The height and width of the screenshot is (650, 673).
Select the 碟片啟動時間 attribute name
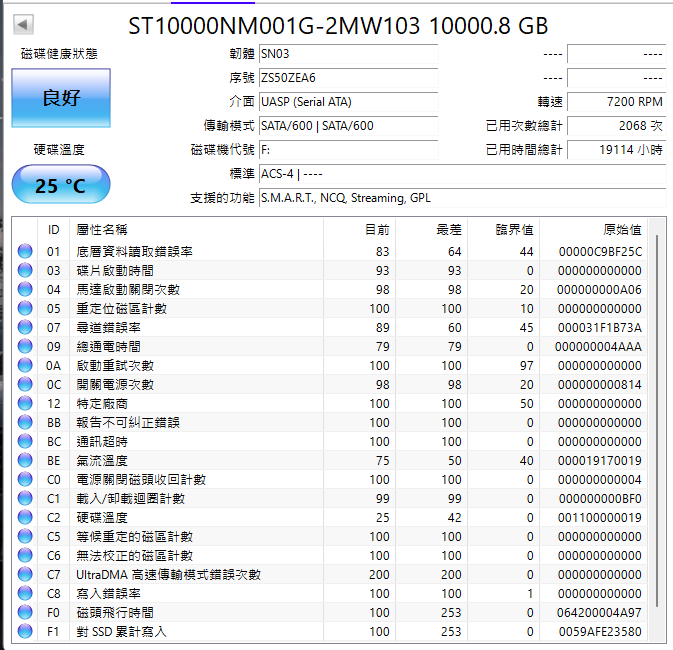pos(115,270)
